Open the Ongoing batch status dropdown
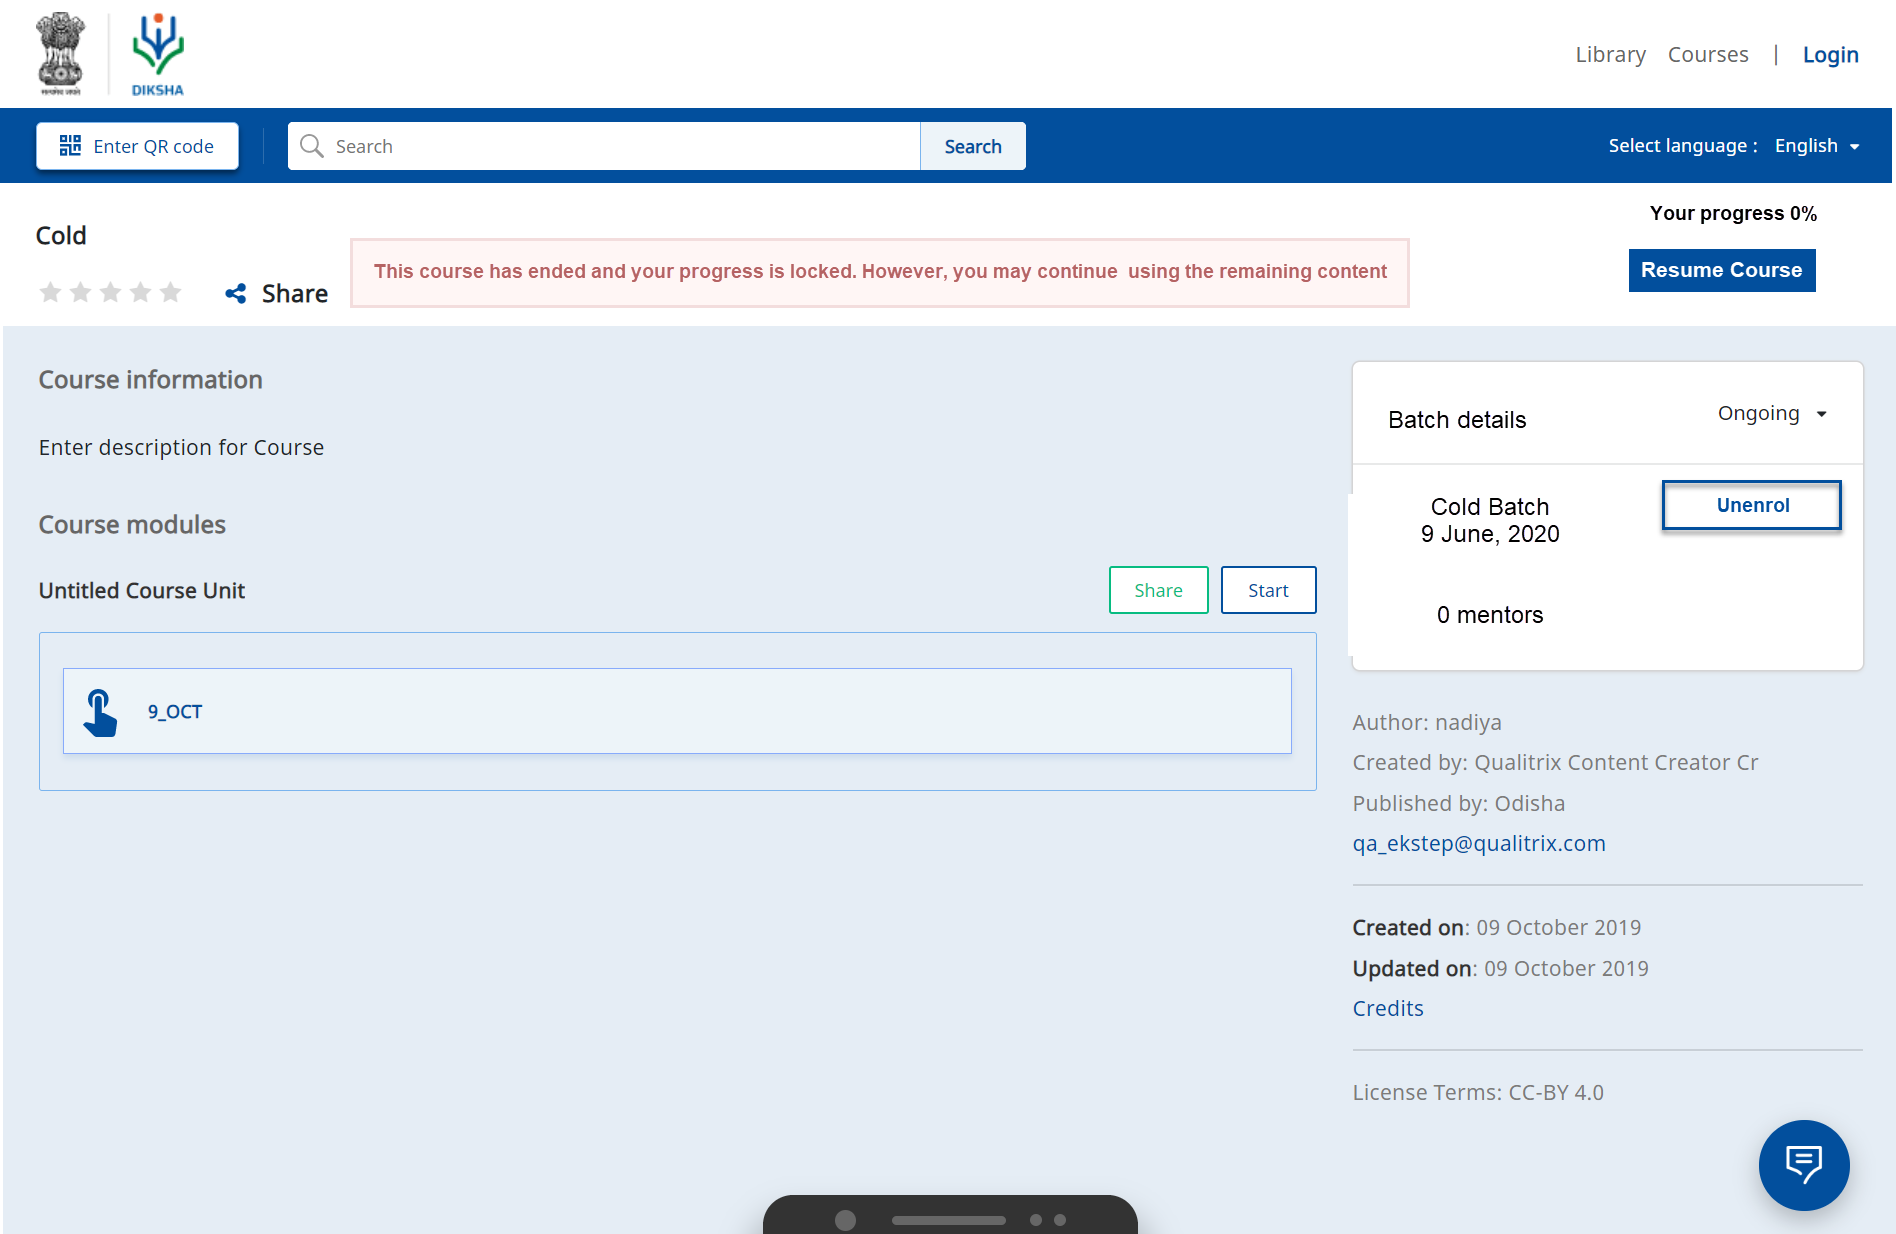 click(x=1771, y=414)
